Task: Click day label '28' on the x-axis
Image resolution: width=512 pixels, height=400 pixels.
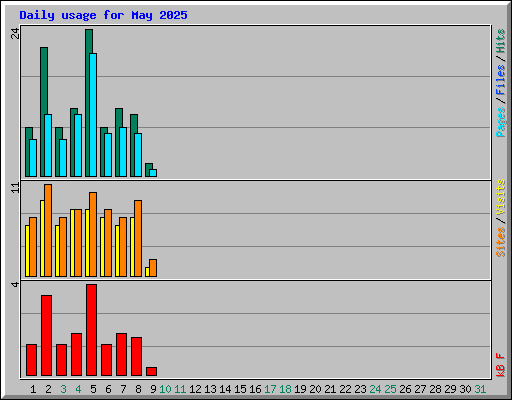Action: click(435, 389)
